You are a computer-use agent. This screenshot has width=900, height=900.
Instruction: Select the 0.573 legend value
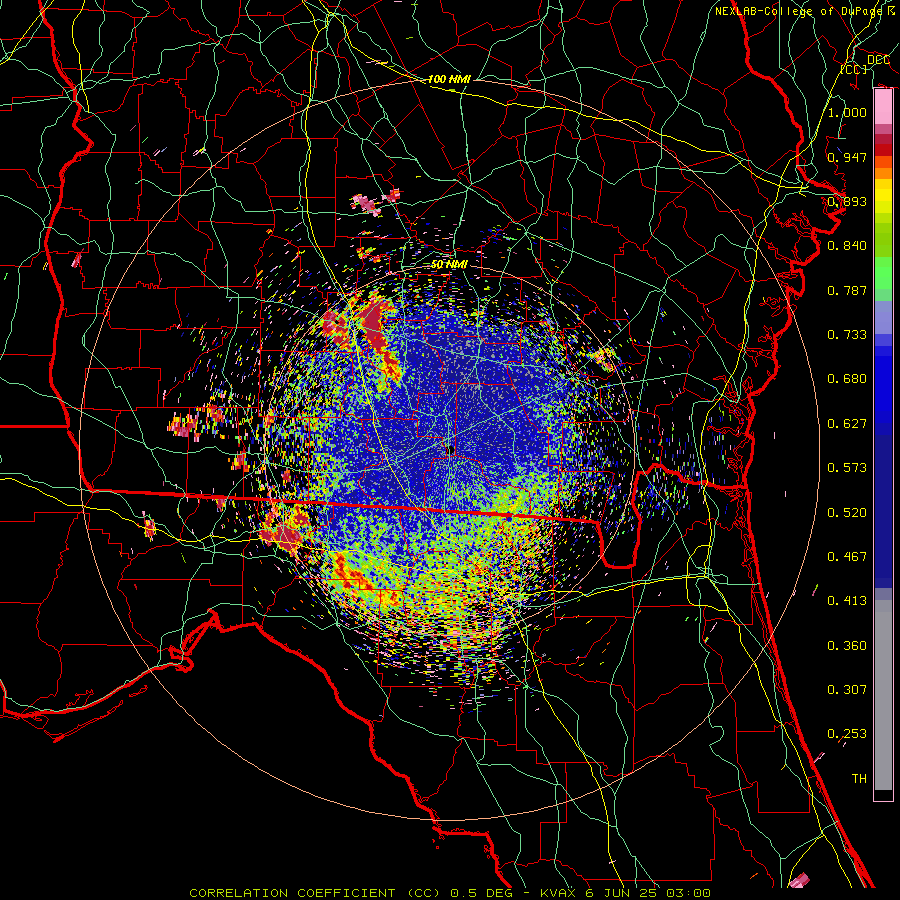pyautogui.click(x=847, y=468)
